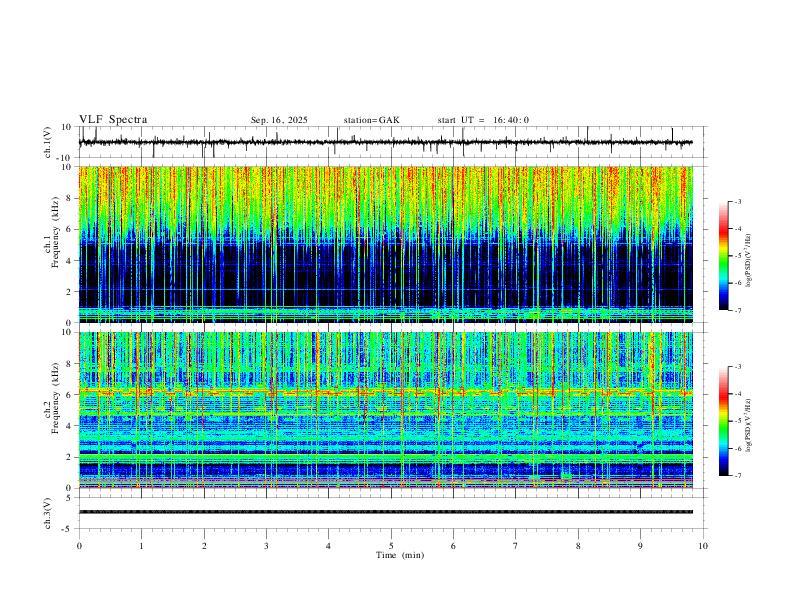Image resolution: width=792 pixels, height=612 pixels.
Task: Select the date text "Sep. 16, 2025"
Action: coord(279,120)
